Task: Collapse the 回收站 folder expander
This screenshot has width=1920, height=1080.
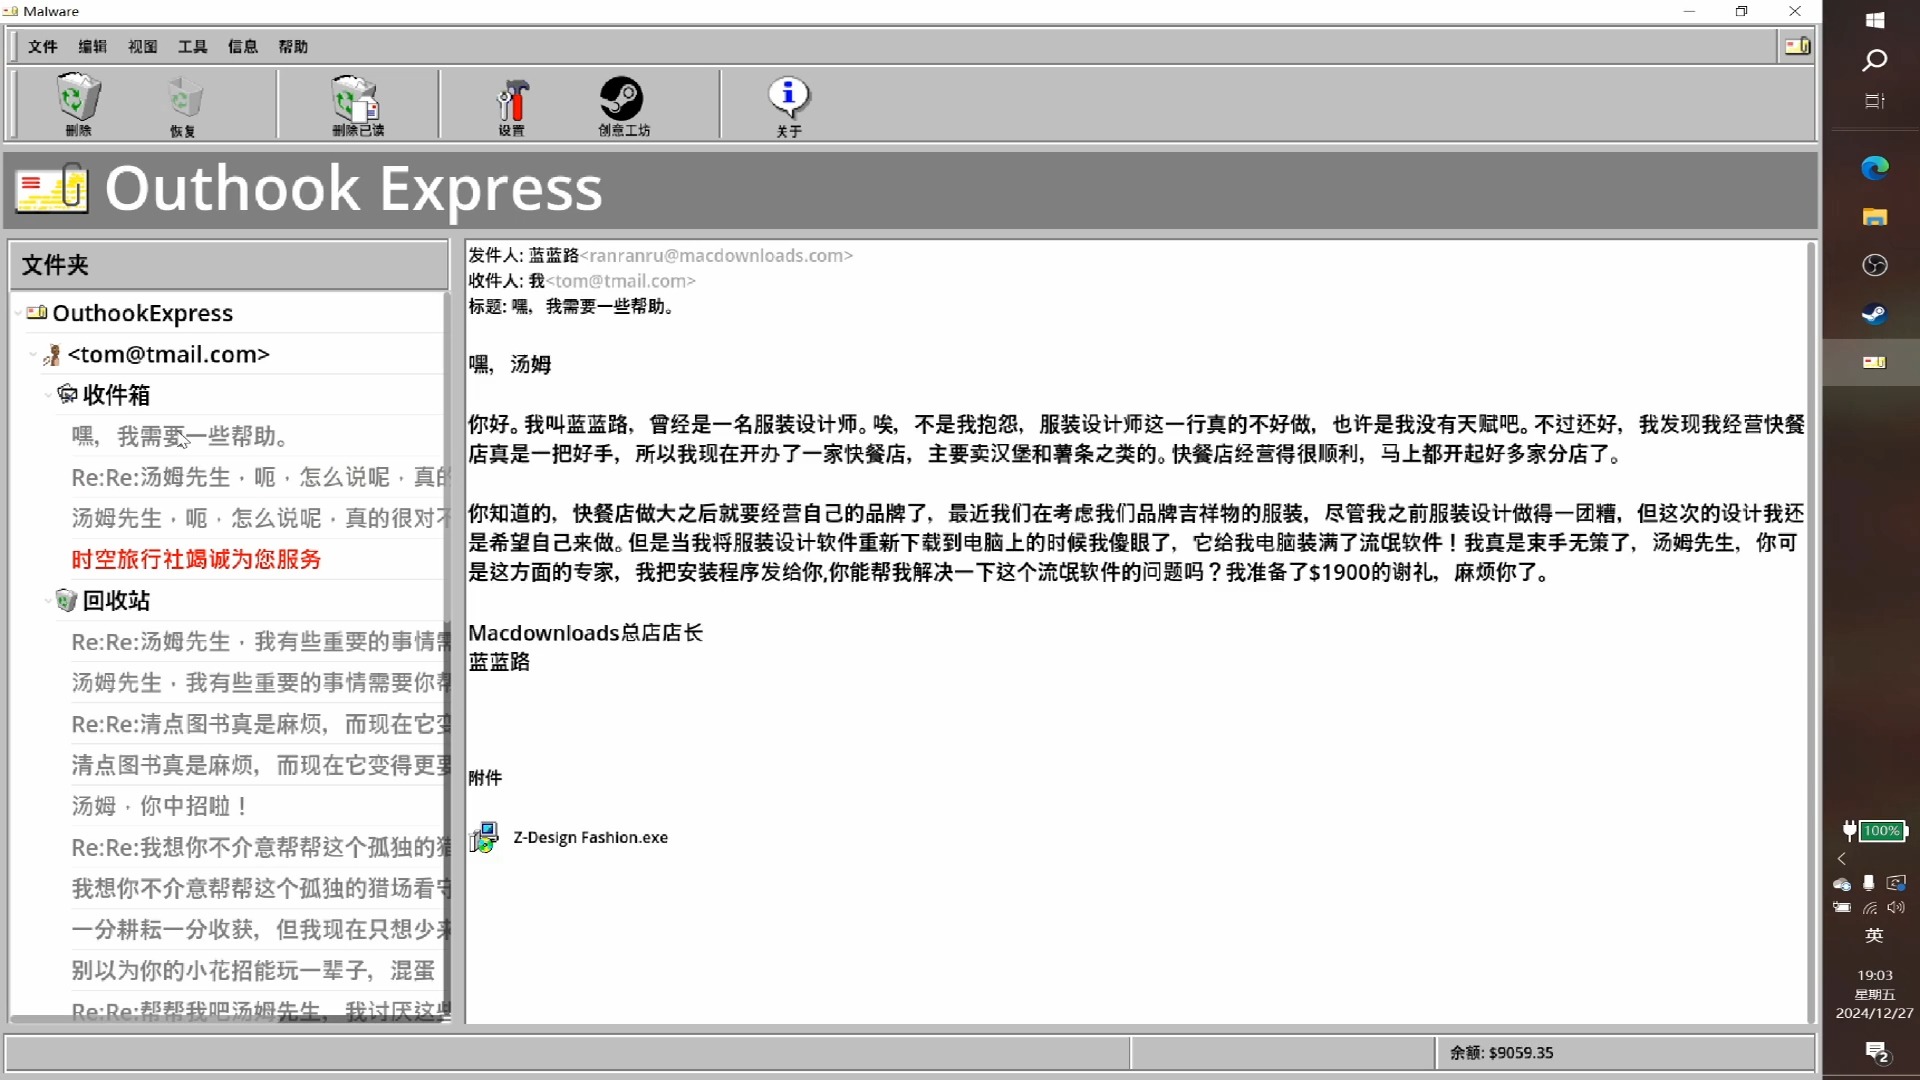Action: (x=48, y=601)
